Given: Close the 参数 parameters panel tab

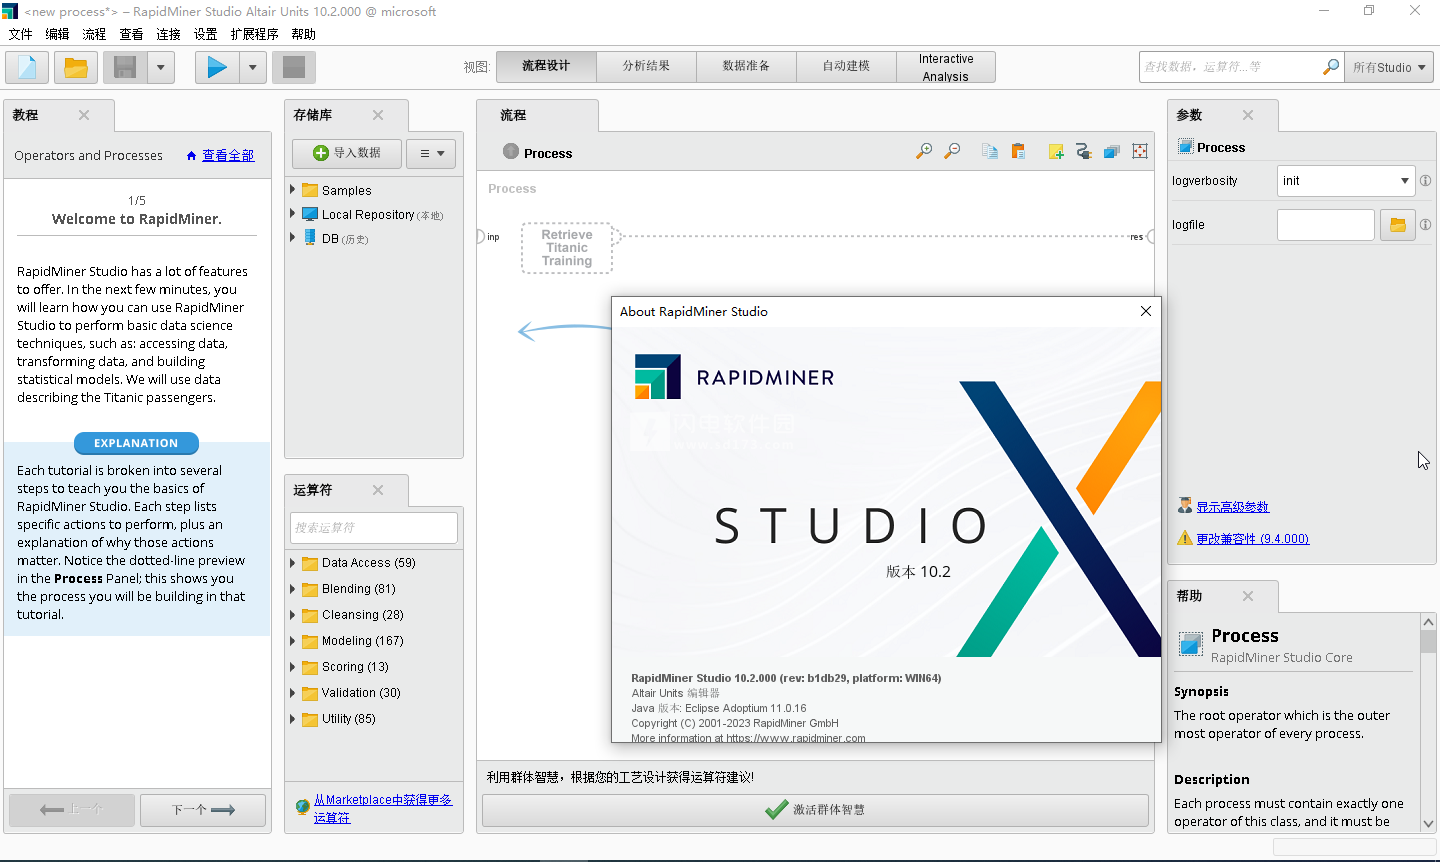Looking at the screenshot, I should pos(1248,115).
